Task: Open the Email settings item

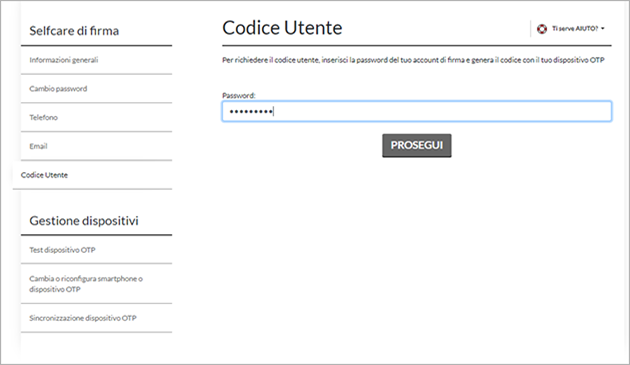Action: 96,146
